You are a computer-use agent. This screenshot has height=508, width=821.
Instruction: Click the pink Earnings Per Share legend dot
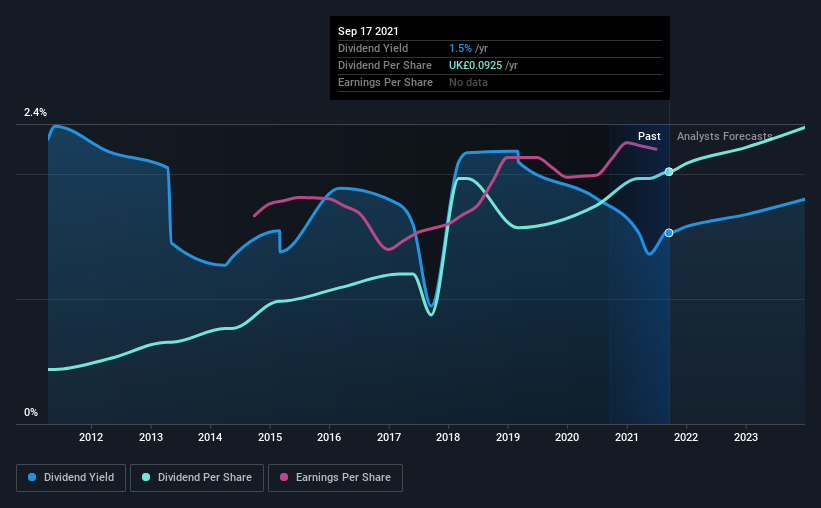(284, 477)
